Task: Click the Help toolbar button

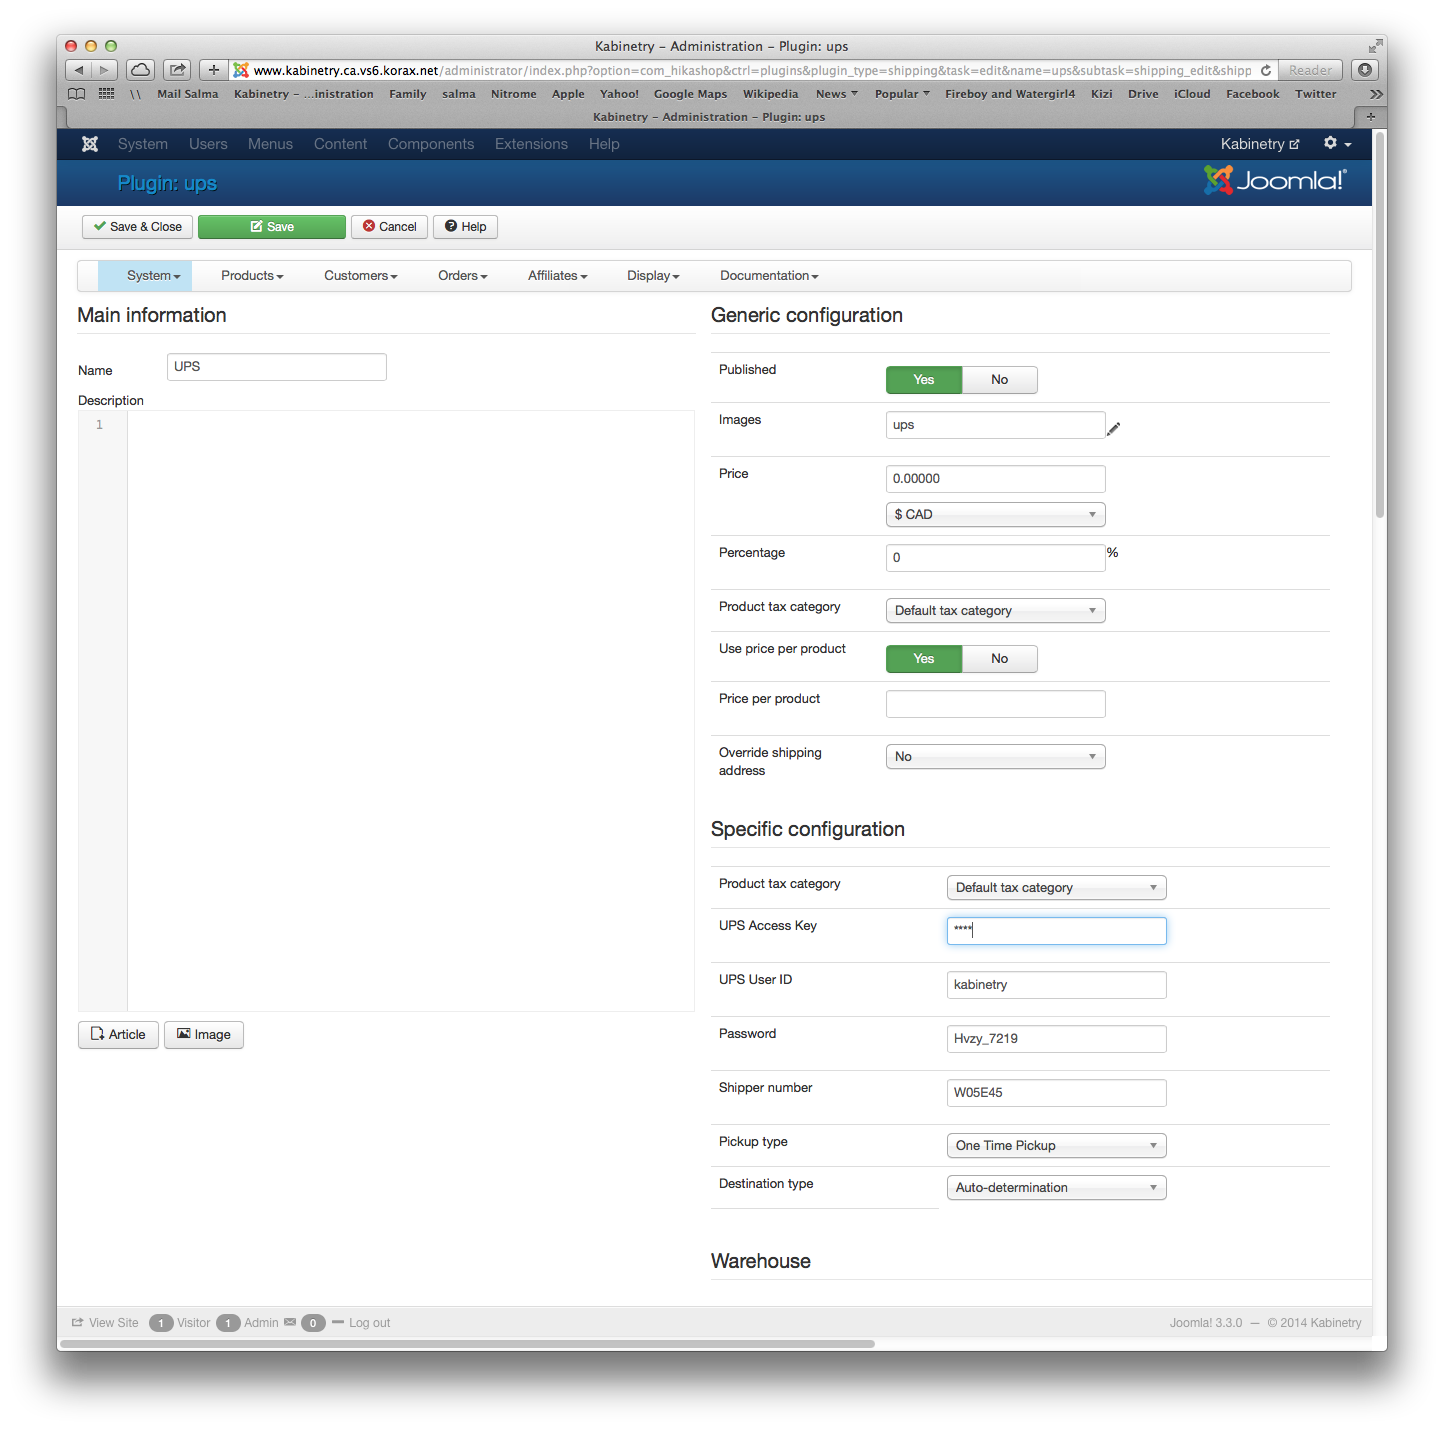Action: pyautogui.click(x=466, y=227)
